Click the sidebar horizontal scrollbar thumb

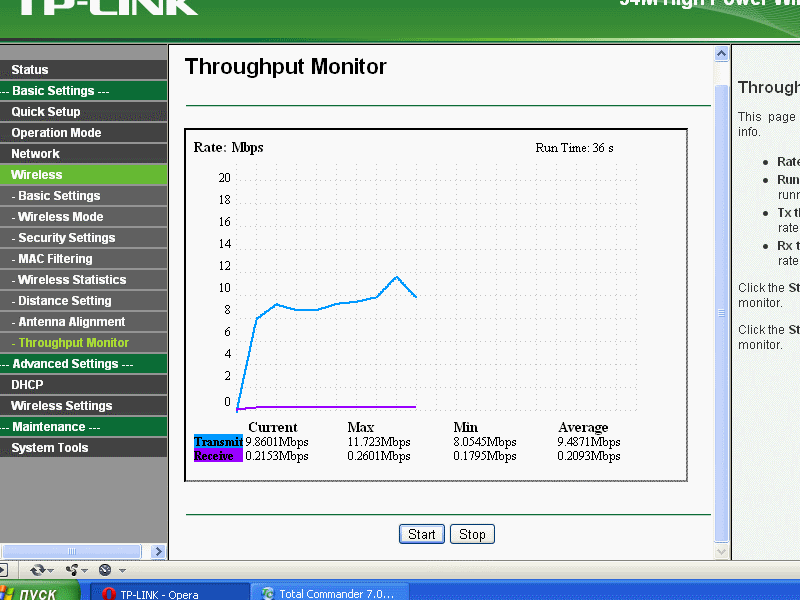point(71,552)
